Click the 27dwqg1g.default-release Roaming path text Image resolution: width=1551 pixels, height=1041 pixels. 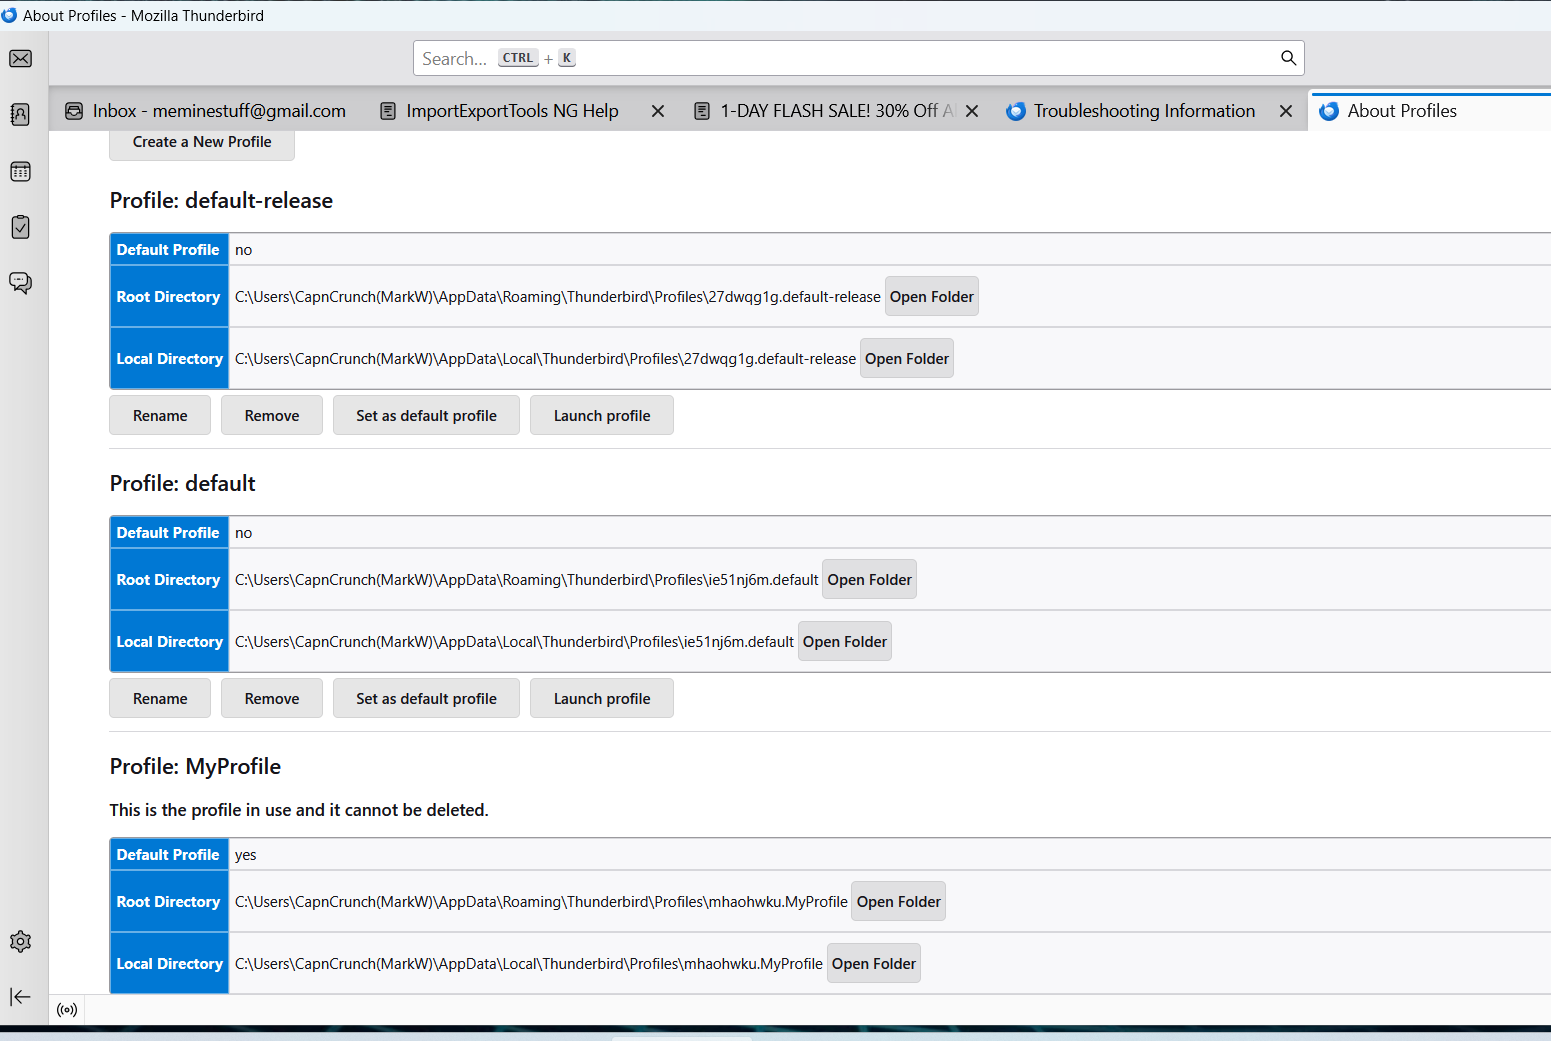coord(558,297)
